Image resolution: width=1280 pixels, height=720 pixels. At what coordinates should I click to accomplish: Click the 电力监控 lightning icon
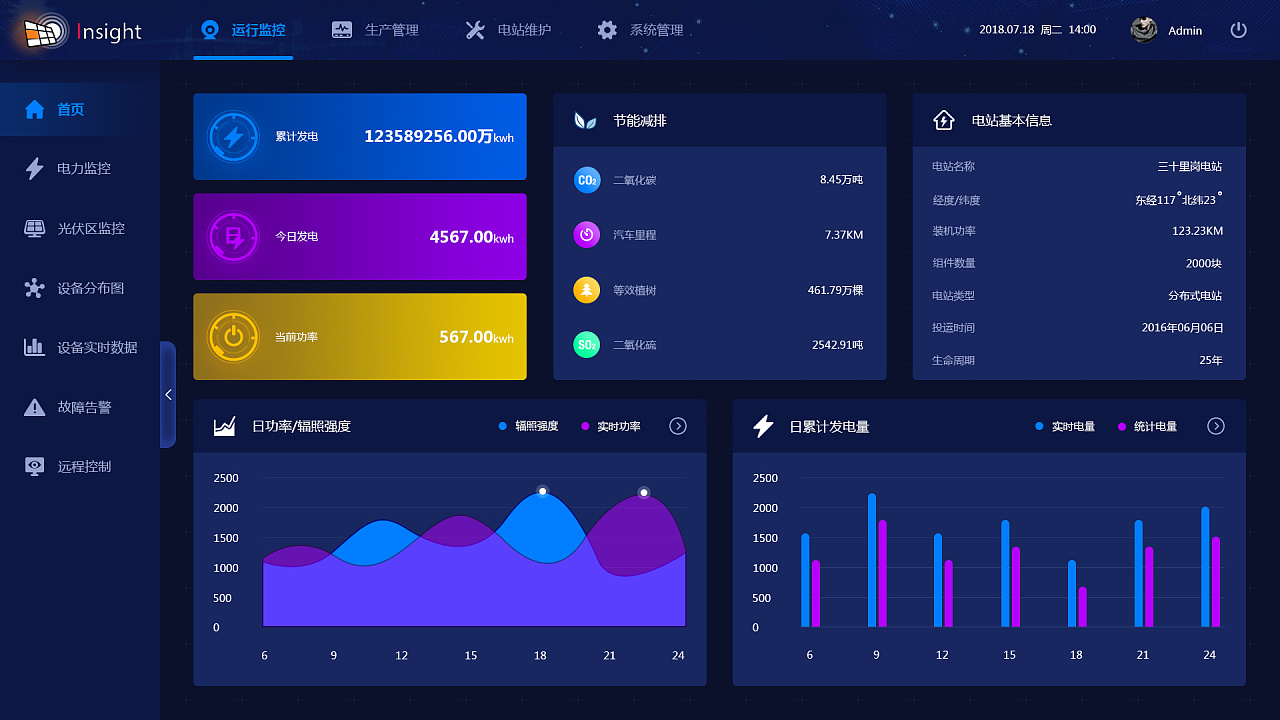coord(35,168)
